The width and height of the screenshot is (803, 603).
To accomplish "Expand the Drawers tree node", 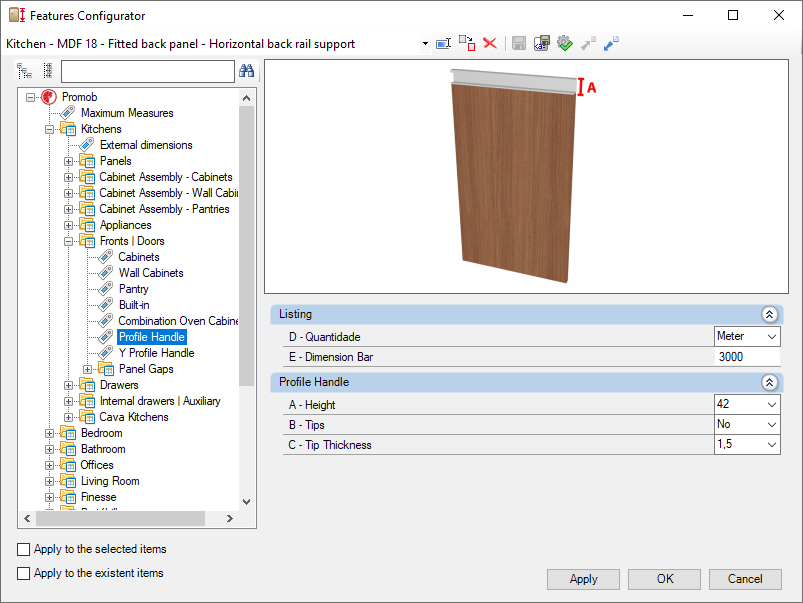I will [69, 385].
